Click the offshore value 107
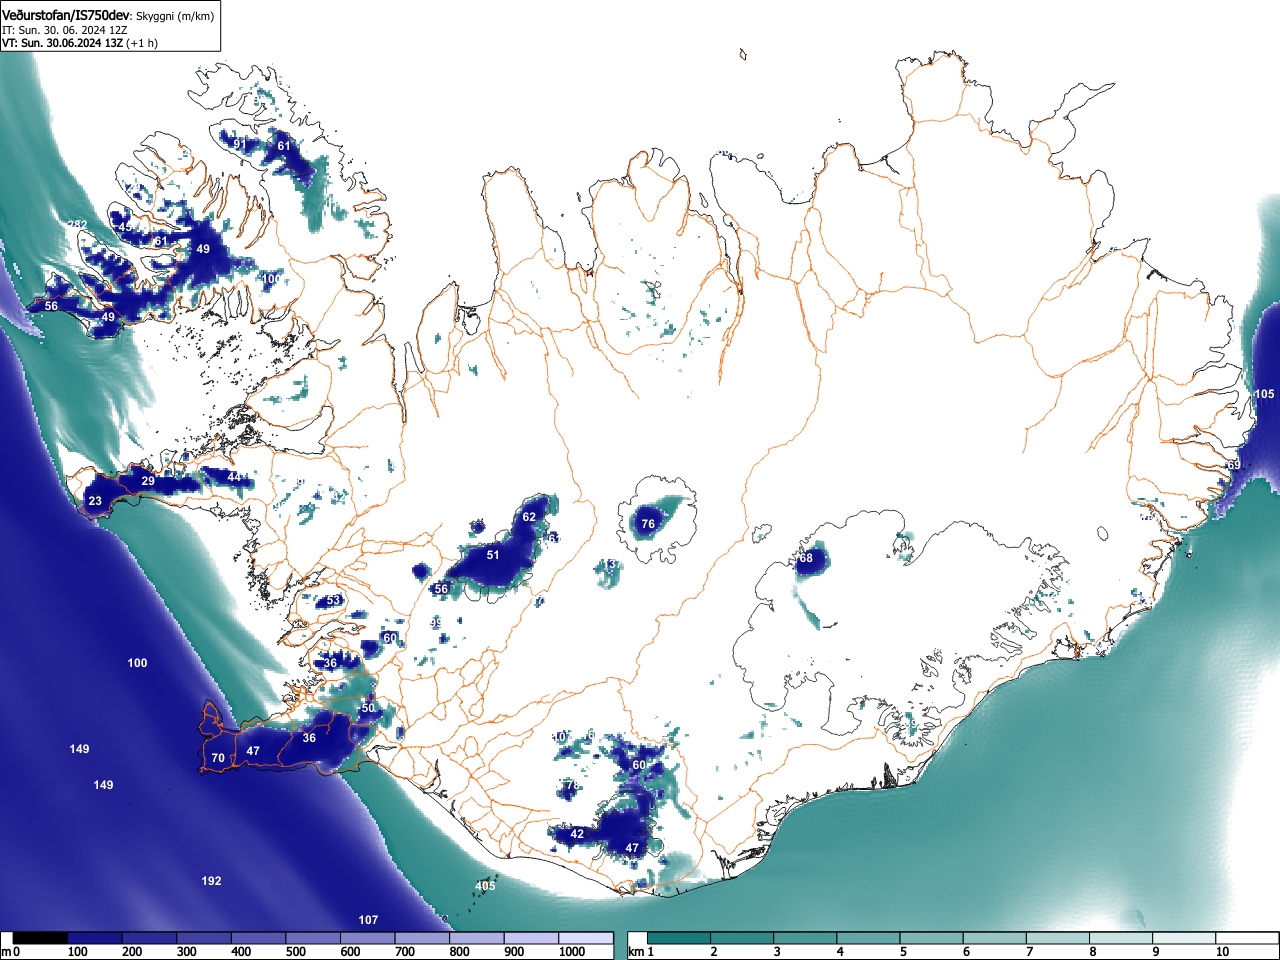The image size is (1280, 960). coord(368,920)
